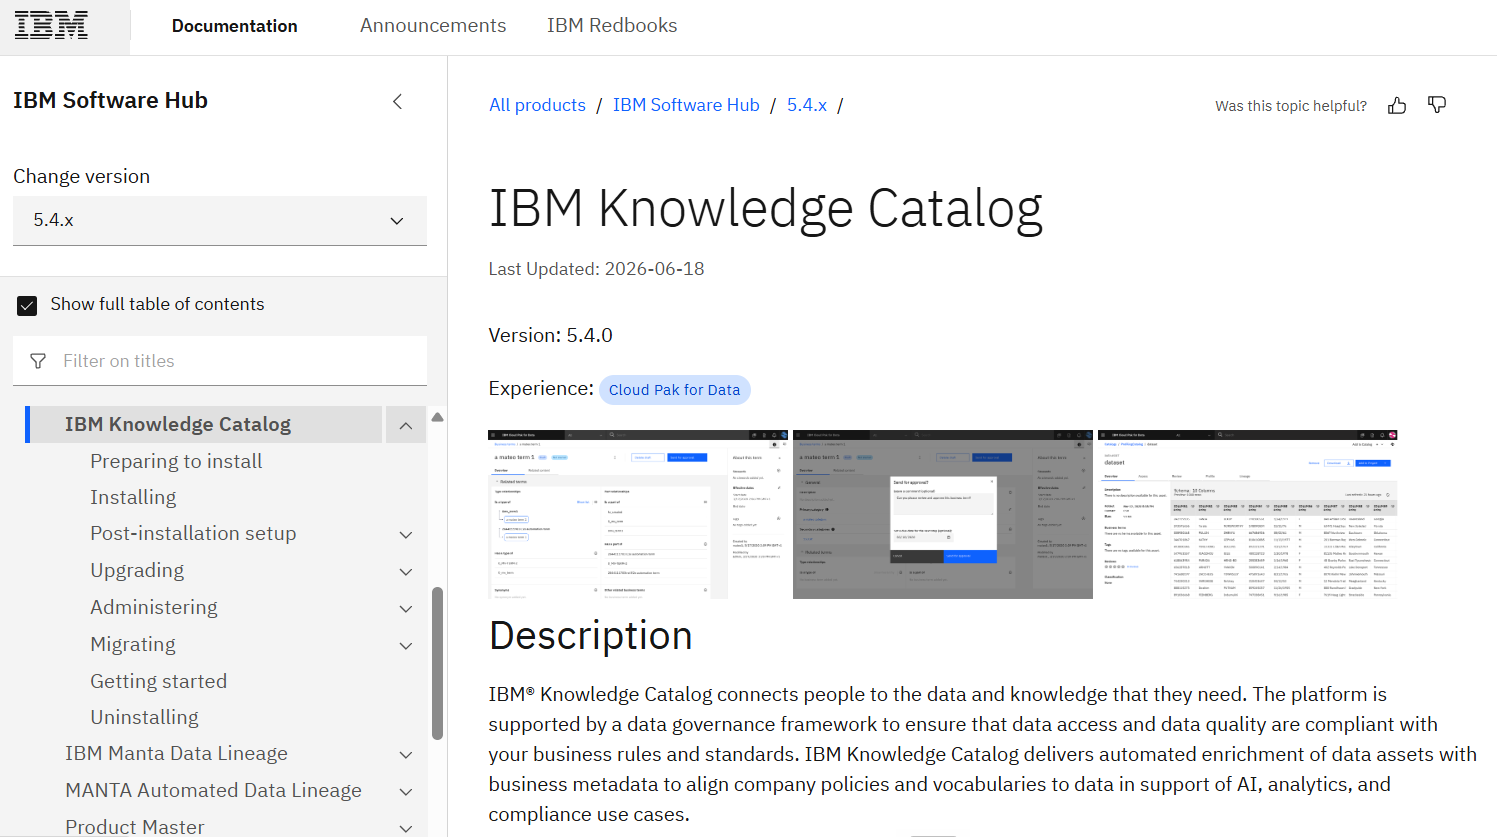Open Preparing to install
Screen dimensions: 1497x837
pos(176,461)
